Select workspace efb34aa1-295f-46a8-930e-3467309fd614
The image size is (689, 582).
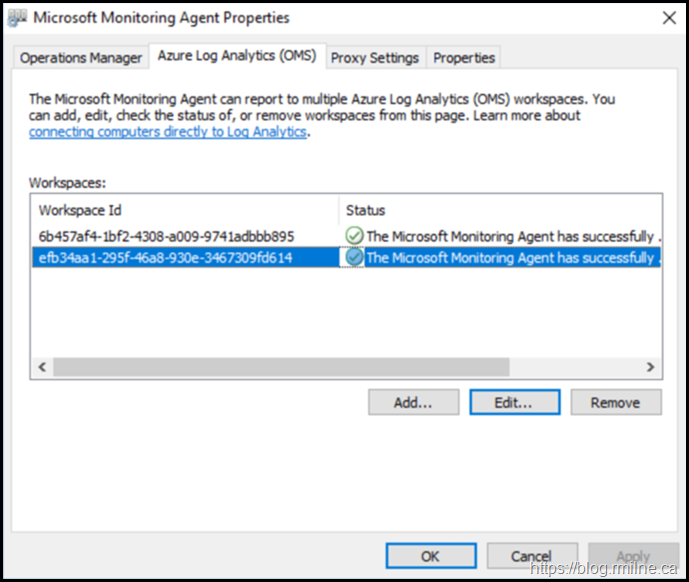pos(166,257)
